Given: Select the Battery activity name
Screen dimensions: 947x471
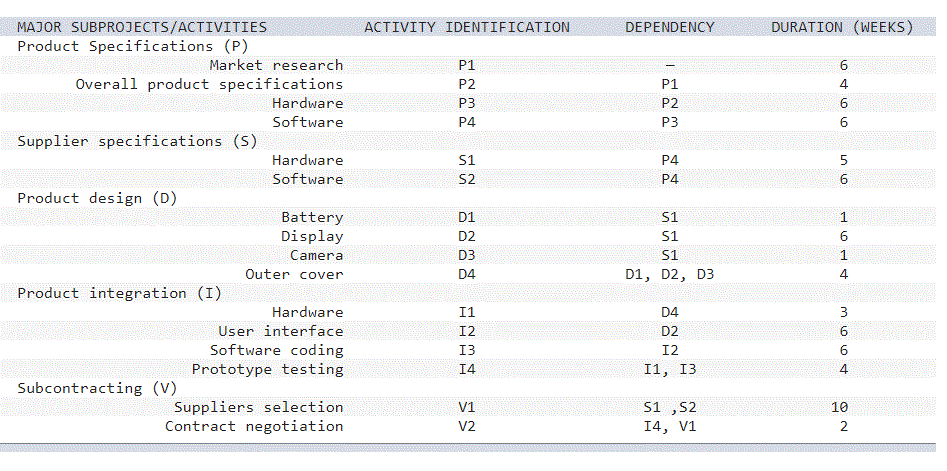Looking at the screenshot, I should click(x=312, y=217).
